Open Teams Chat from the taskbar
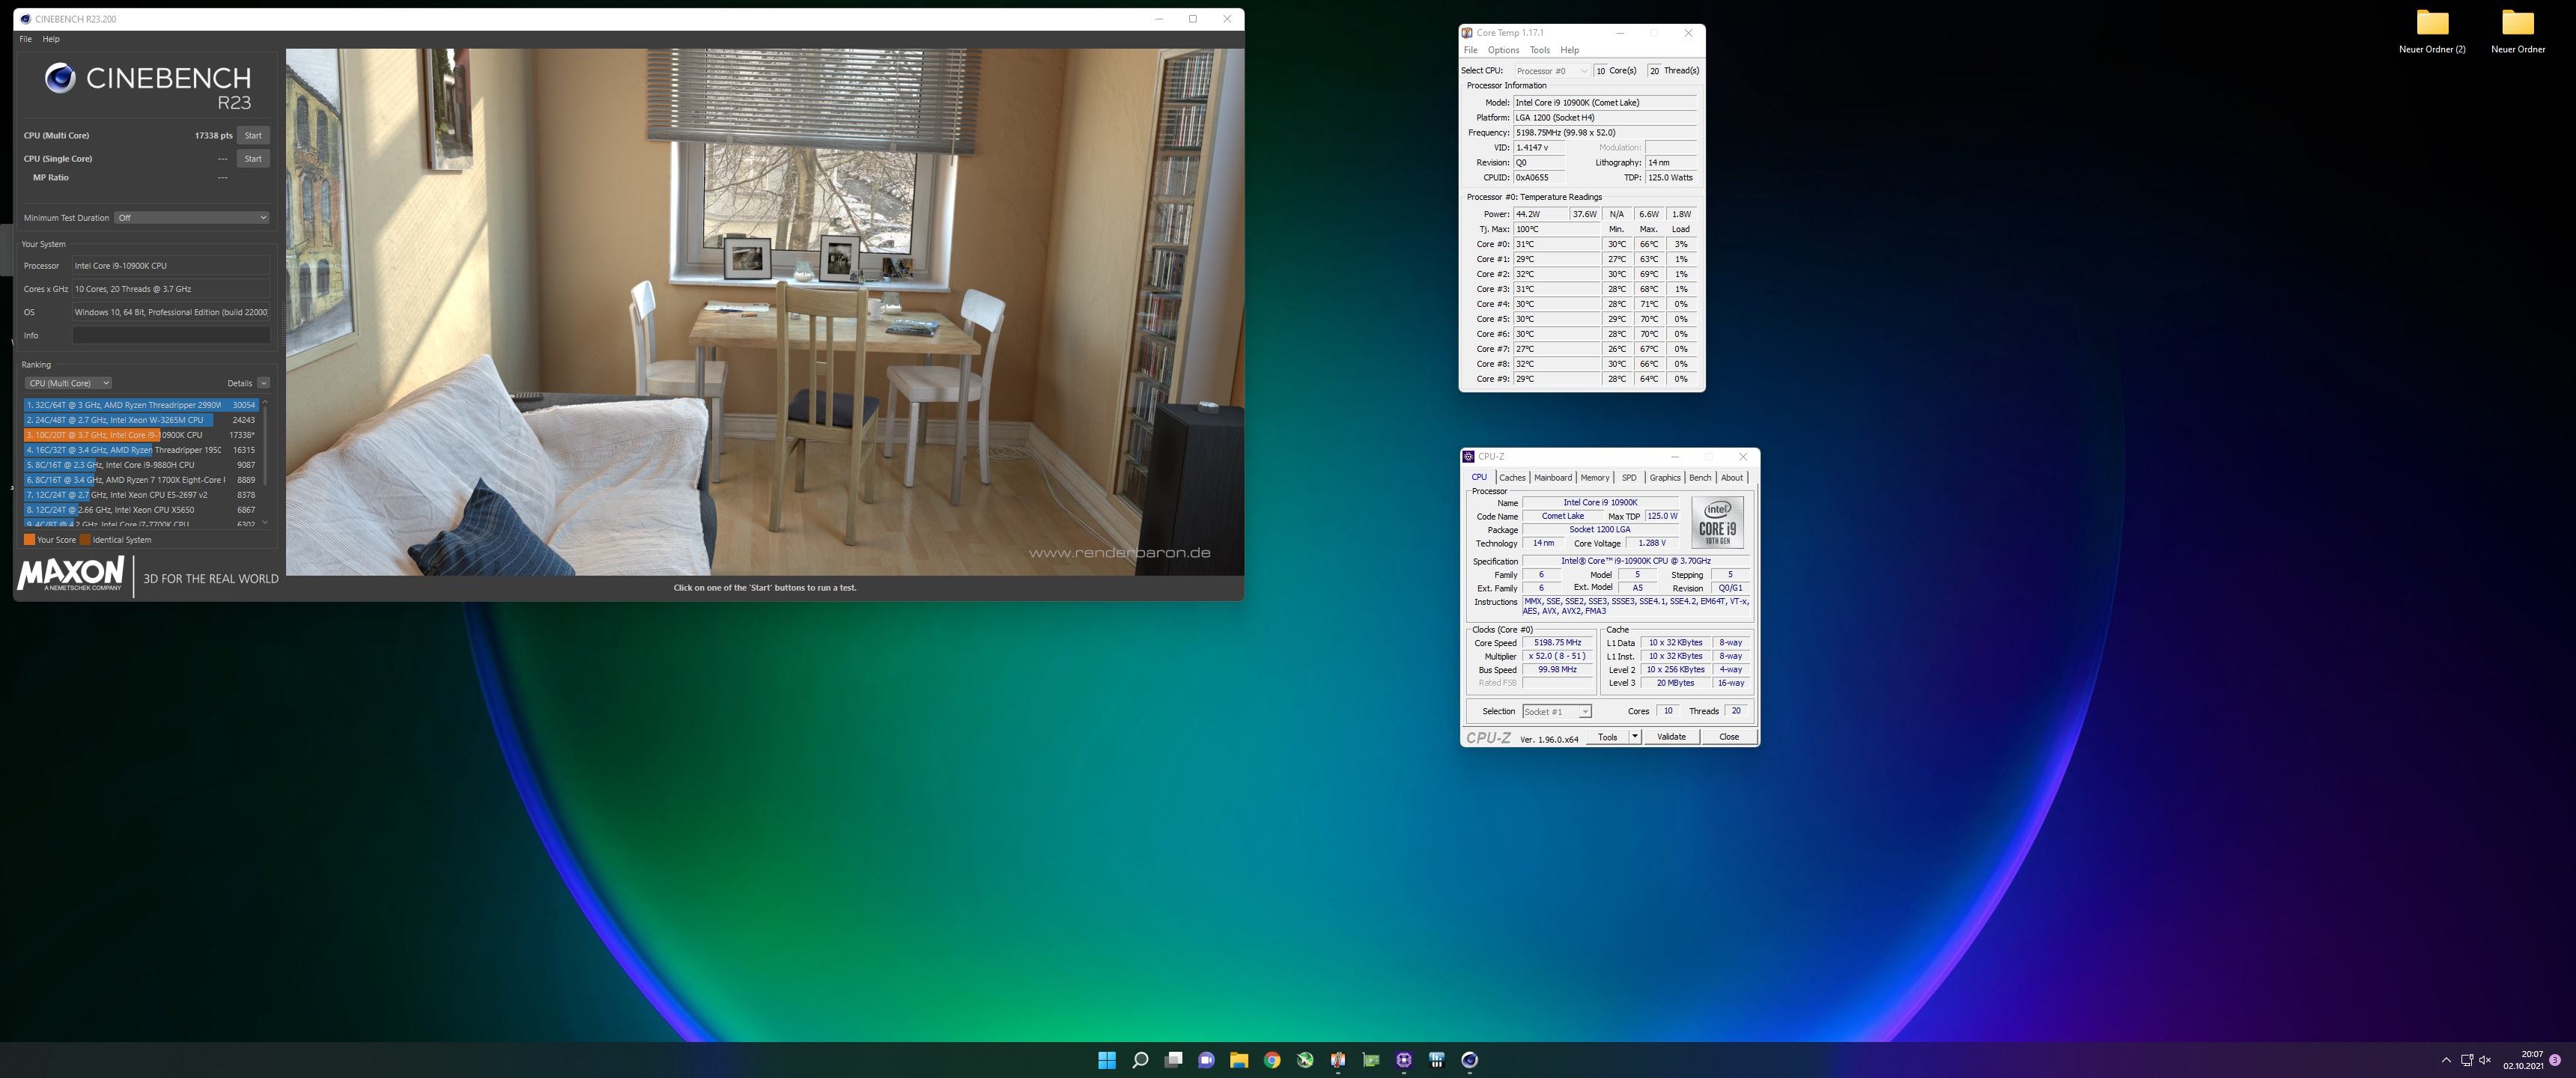This screenshot has height=1078, width=2576. click(x=1206, y=1060)
